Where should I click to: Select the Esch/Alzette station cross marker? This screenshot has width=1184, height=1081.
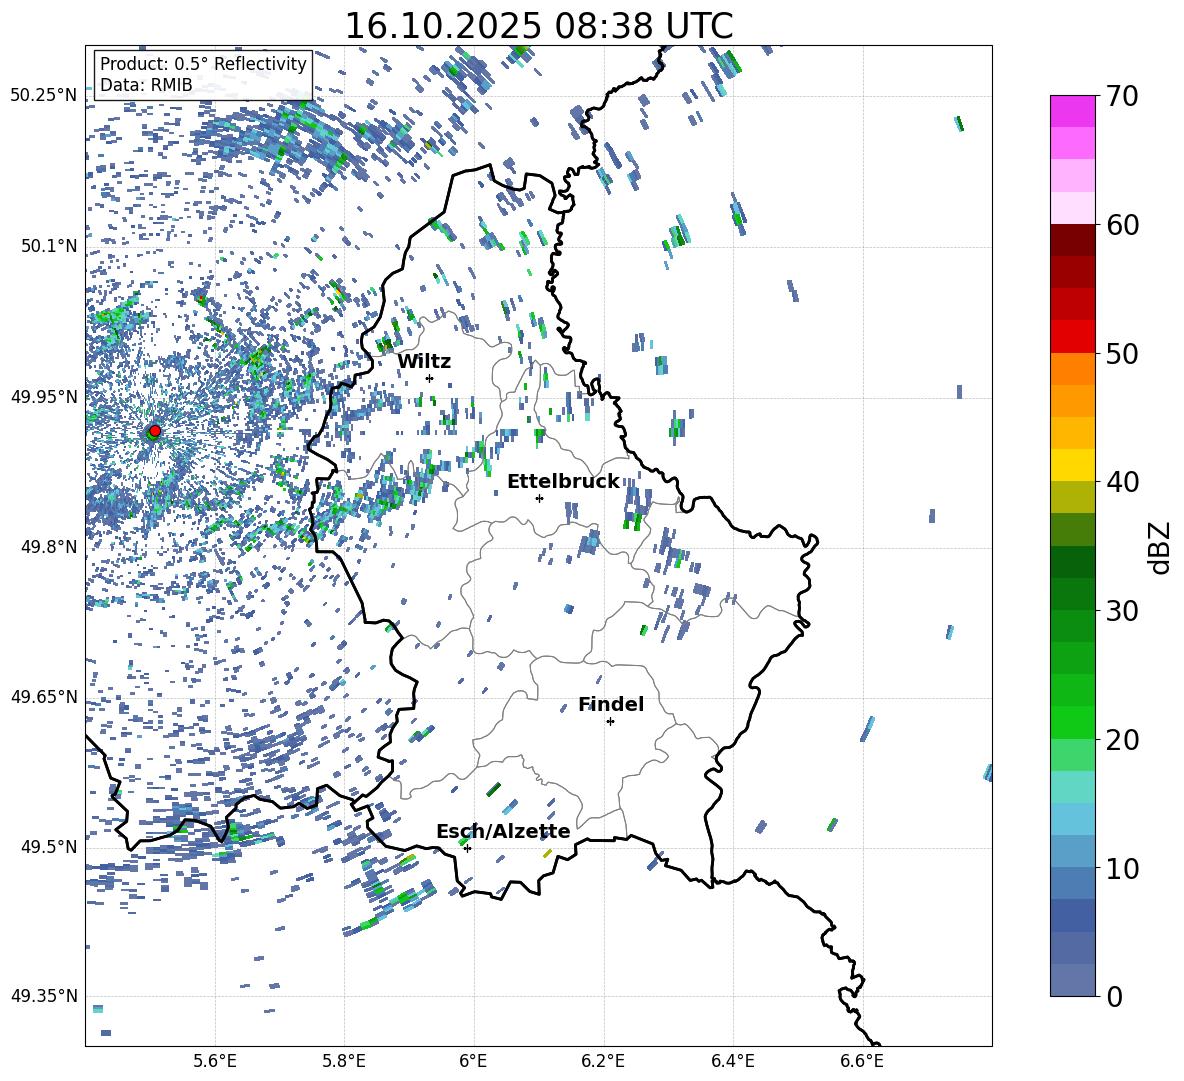(467, 848)
